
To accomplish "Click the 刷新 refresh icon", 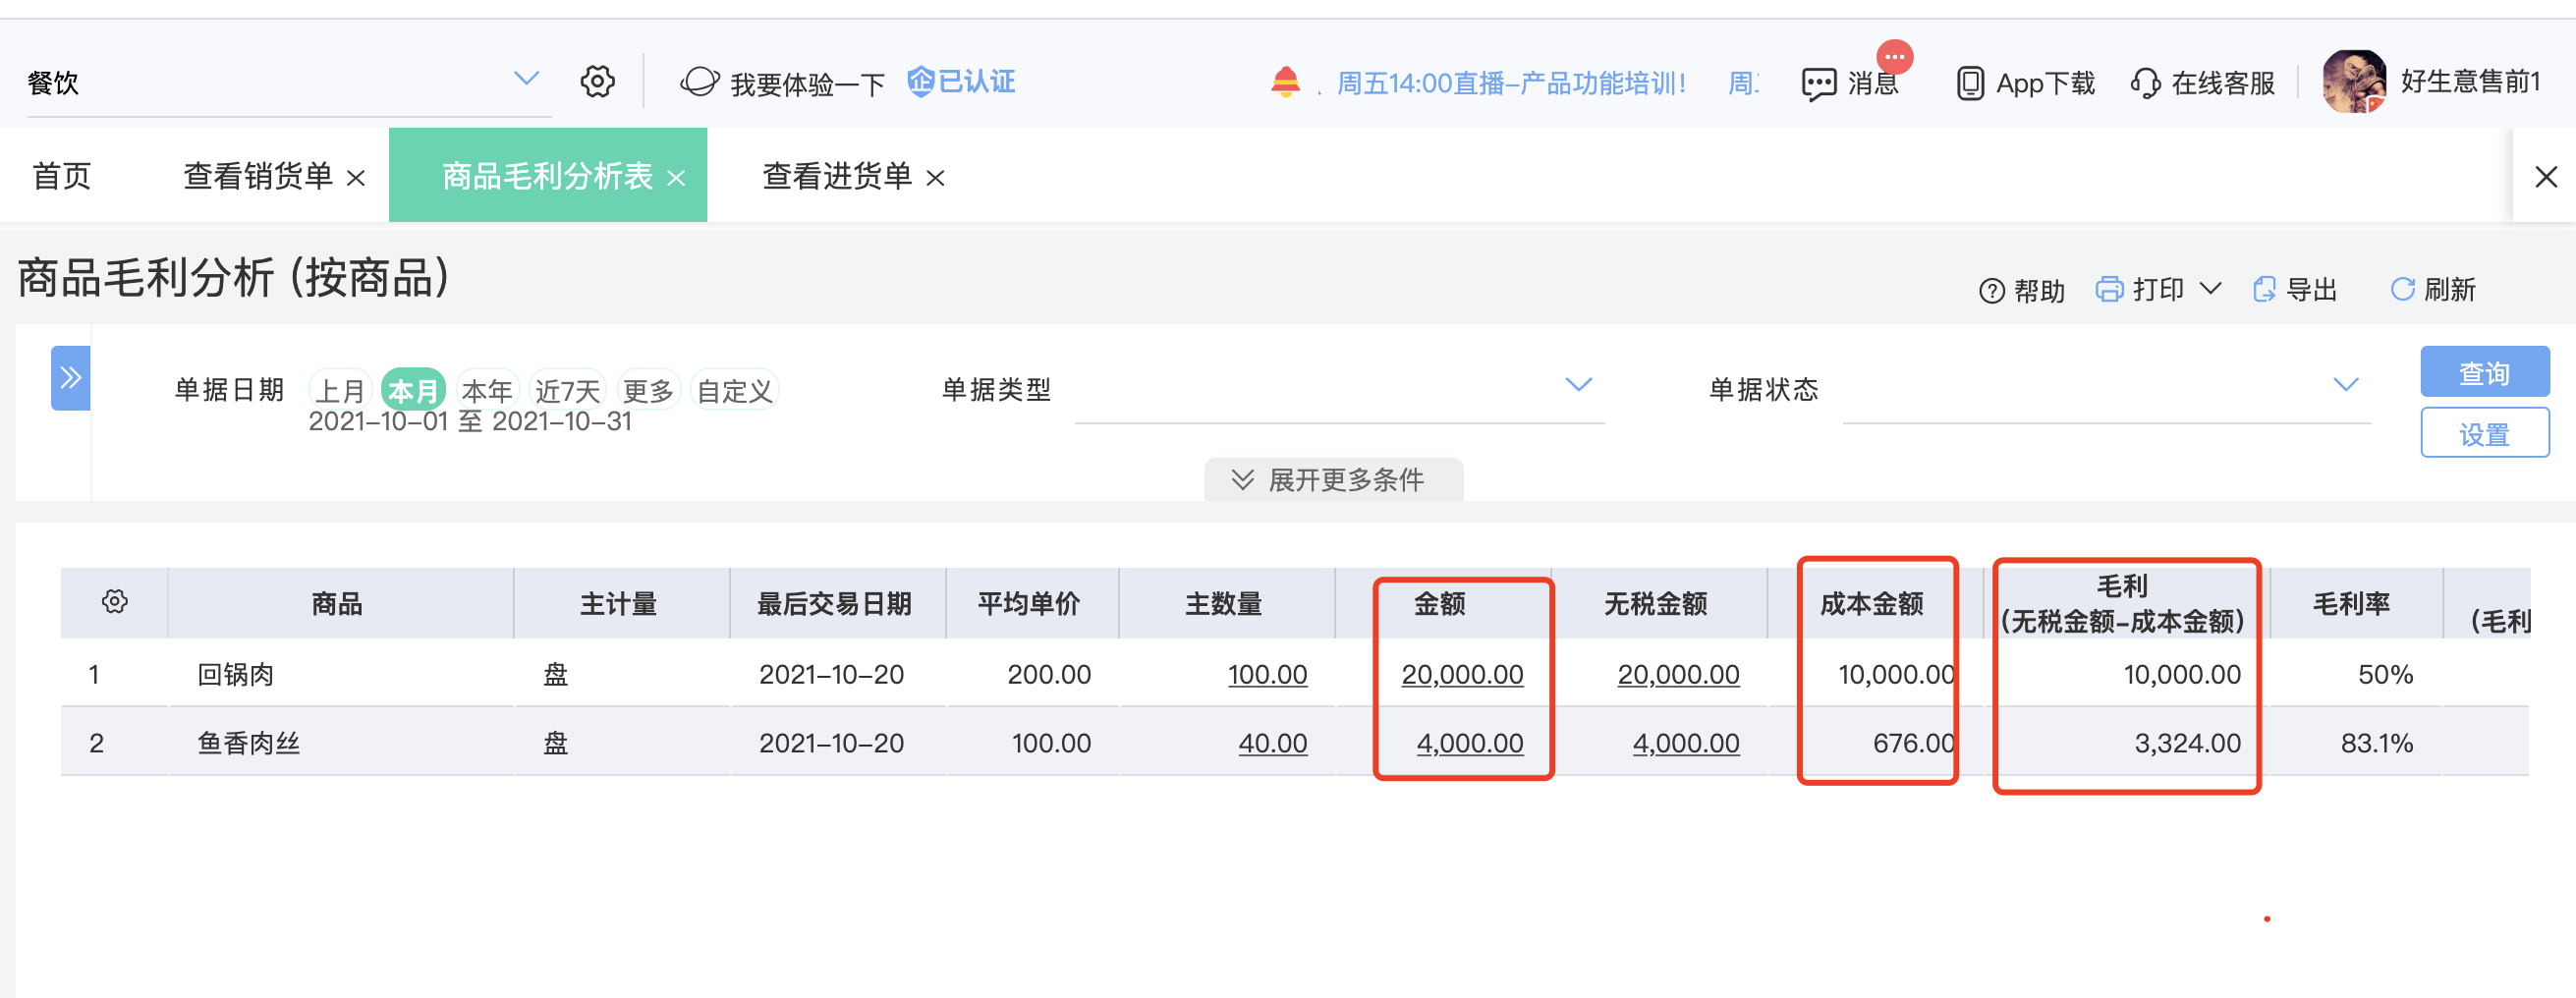I will (x=2402, y=290).
